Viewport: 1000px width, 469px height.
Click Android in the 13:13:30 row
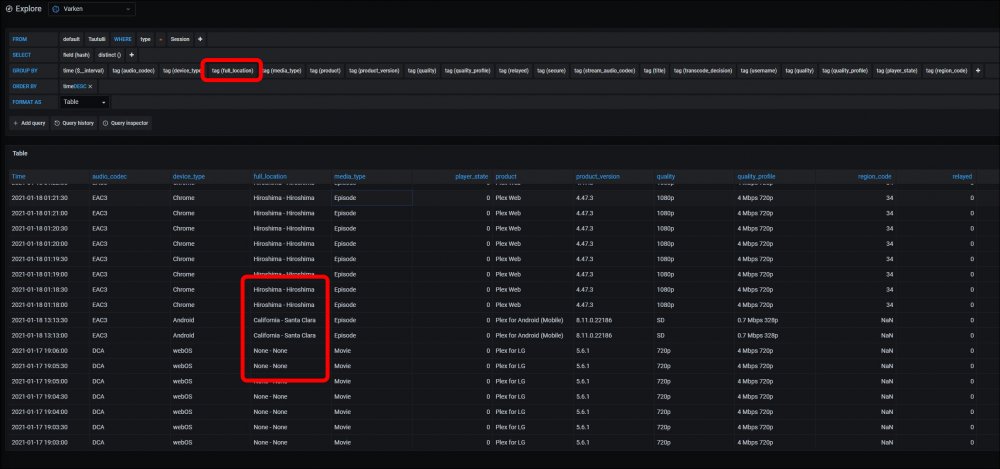pyautogui.click(x=183, y=320)
